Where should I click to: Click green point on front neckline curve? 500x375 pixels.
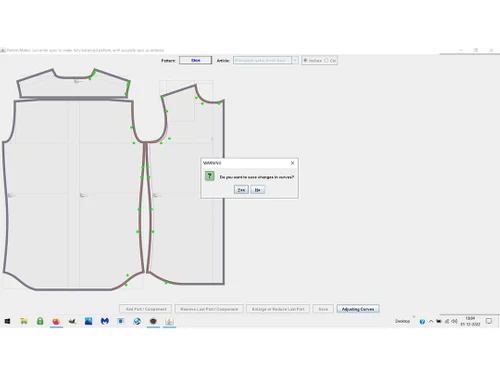[x=202, y=104]
